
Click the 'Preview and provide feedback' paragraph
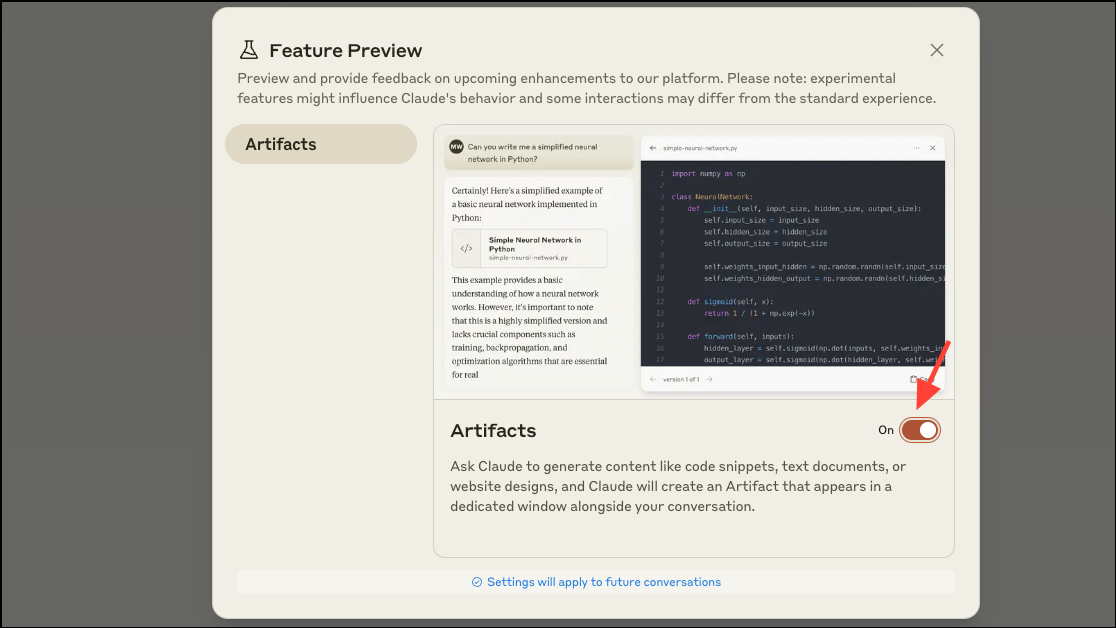(x=586, y=88)
